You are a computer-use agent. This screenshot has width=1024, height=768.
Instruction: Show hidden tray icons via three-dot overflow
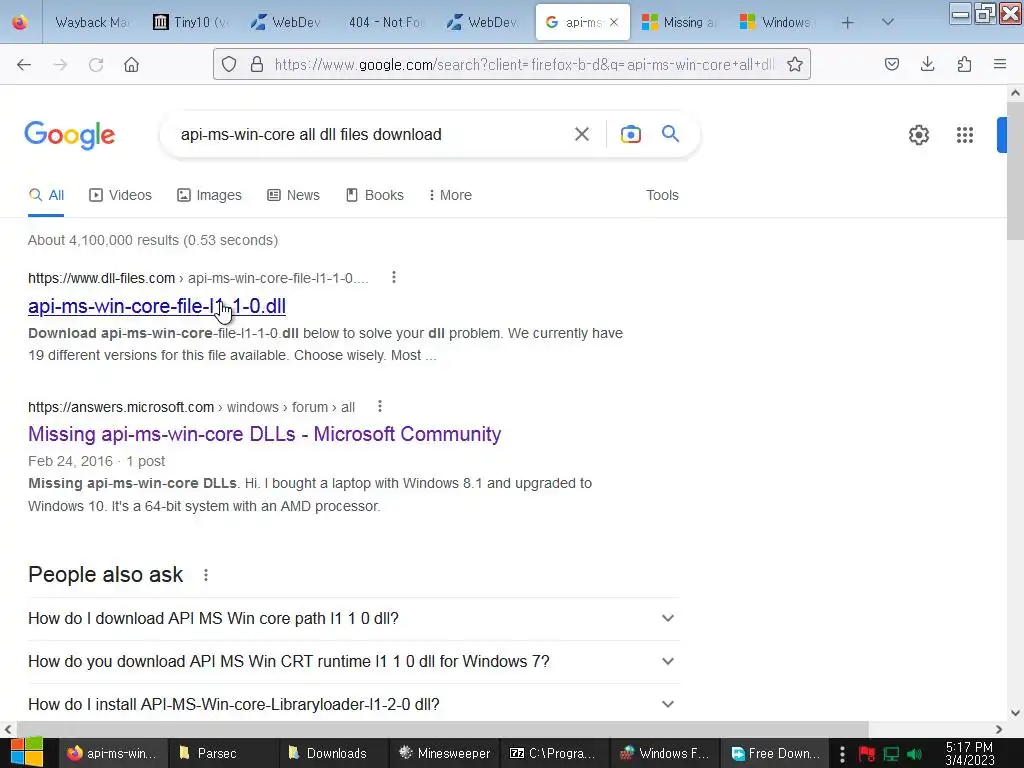(x=842, y=753)
